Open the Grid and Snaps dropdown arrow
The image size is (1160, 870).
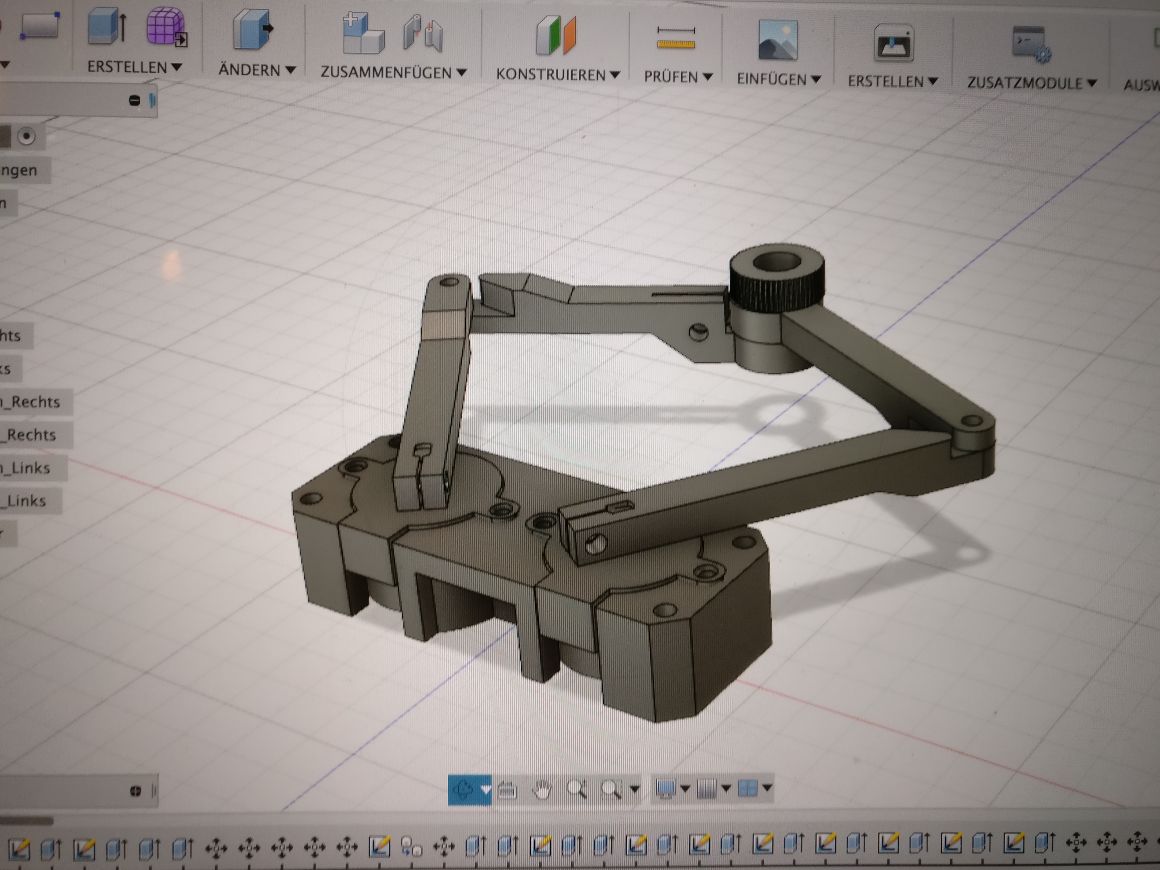tap(726, 789)
